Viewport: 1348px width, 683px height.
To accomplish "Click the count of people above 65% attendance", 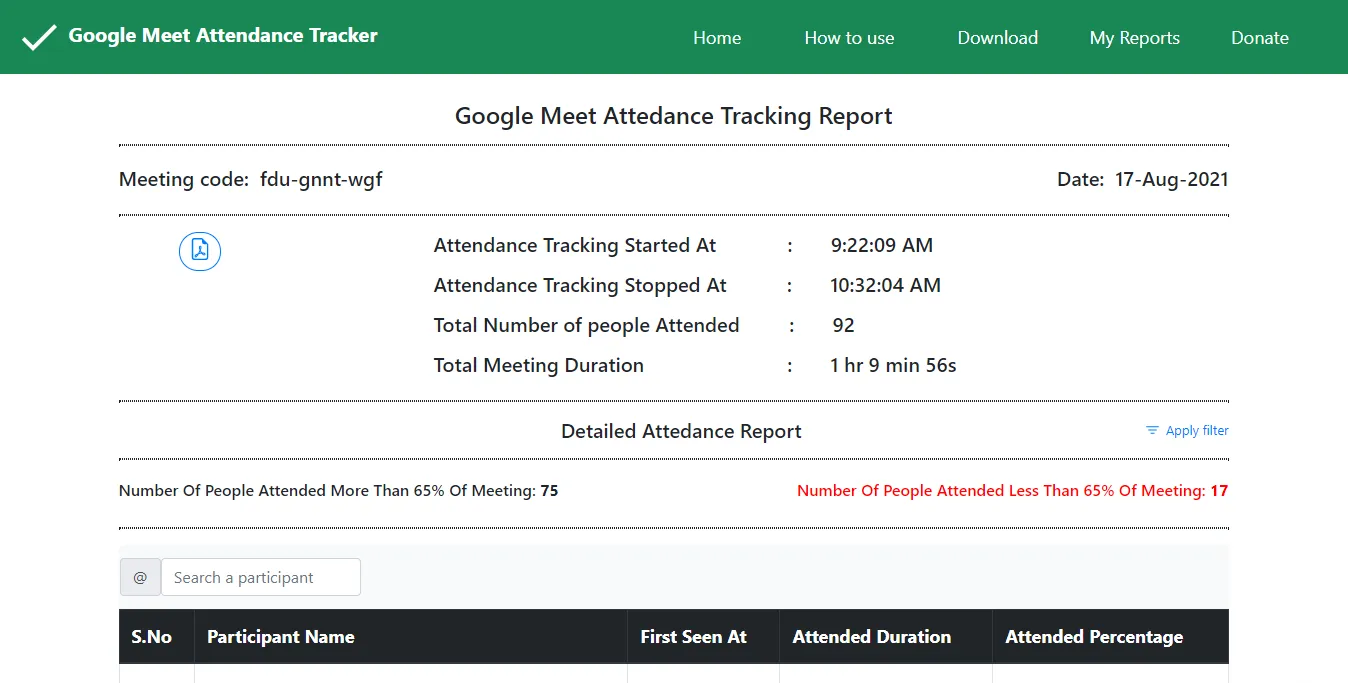I will pyautogui.click(x=551, y=490).
